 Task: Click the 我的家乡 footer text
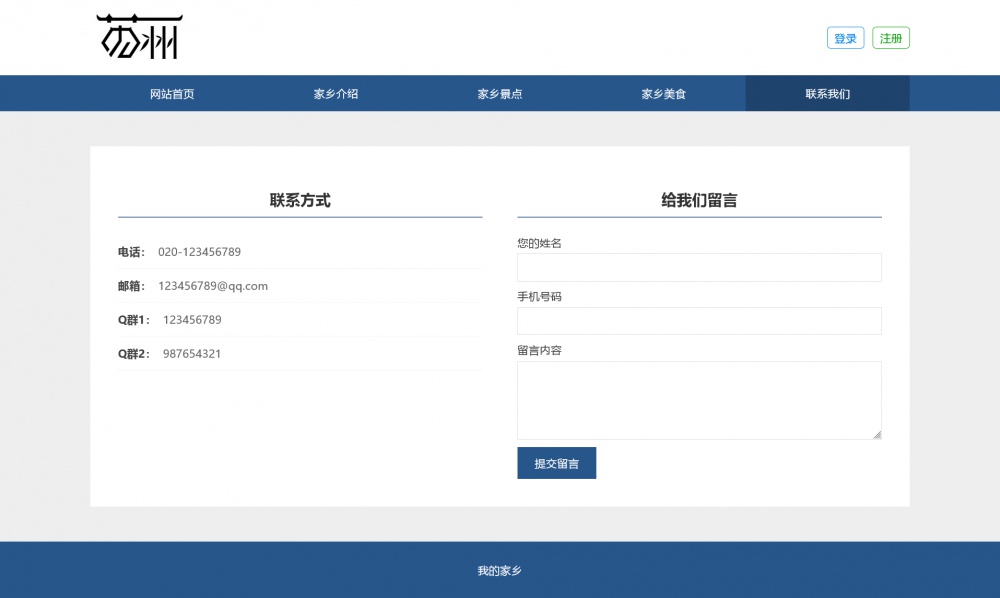tap(499, 571)
